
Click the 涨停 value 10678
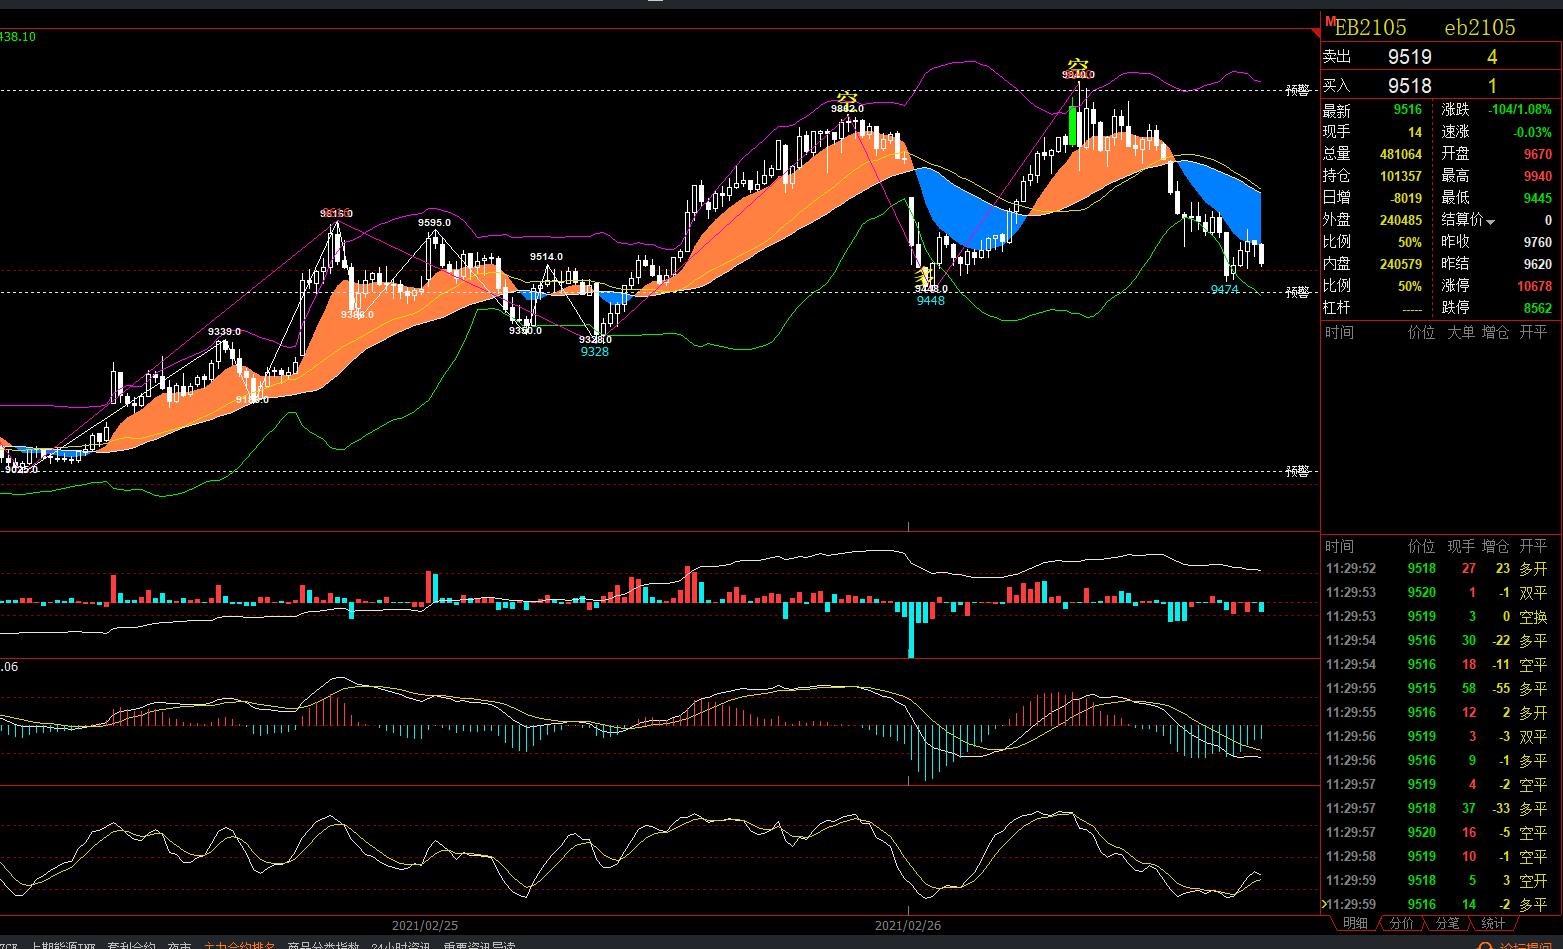click(x=1535, y=286)
